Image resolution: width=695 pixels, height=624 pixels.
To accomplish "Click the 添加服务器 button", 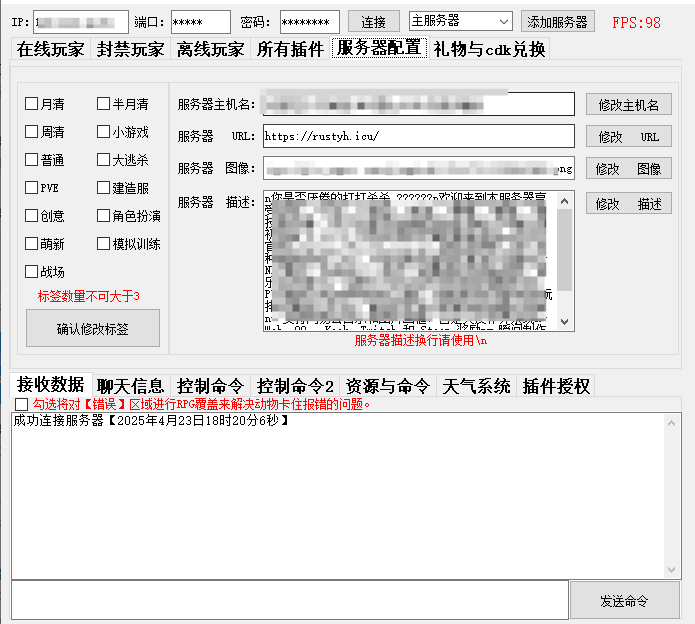I will pyautogui.click(x=557, y=22).
